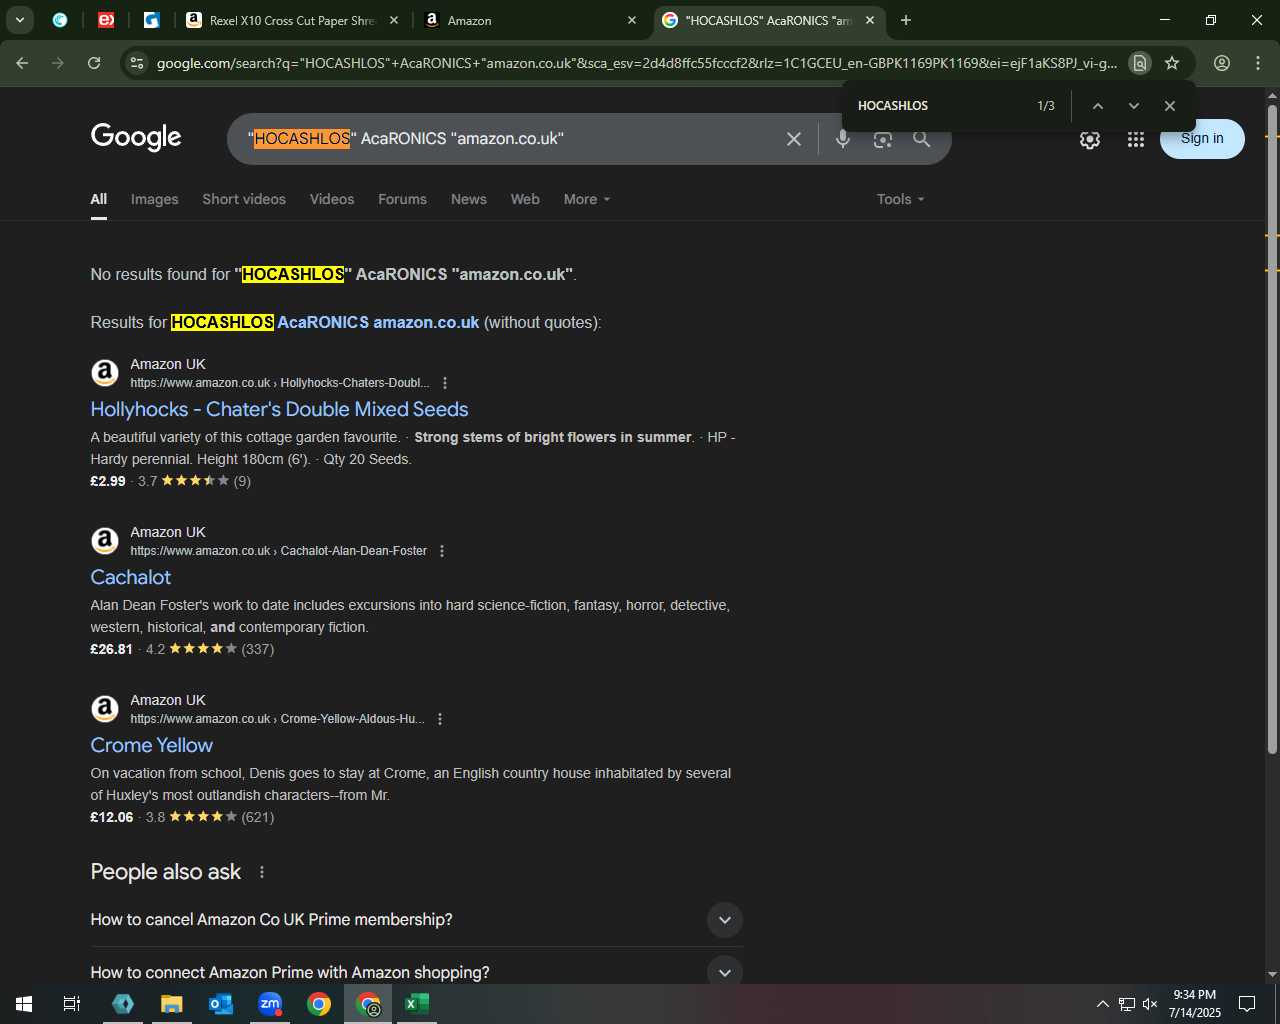Screen dimensions: 1280x1024
Task: Click the Google logo
Action: click(x=136, y=137)
